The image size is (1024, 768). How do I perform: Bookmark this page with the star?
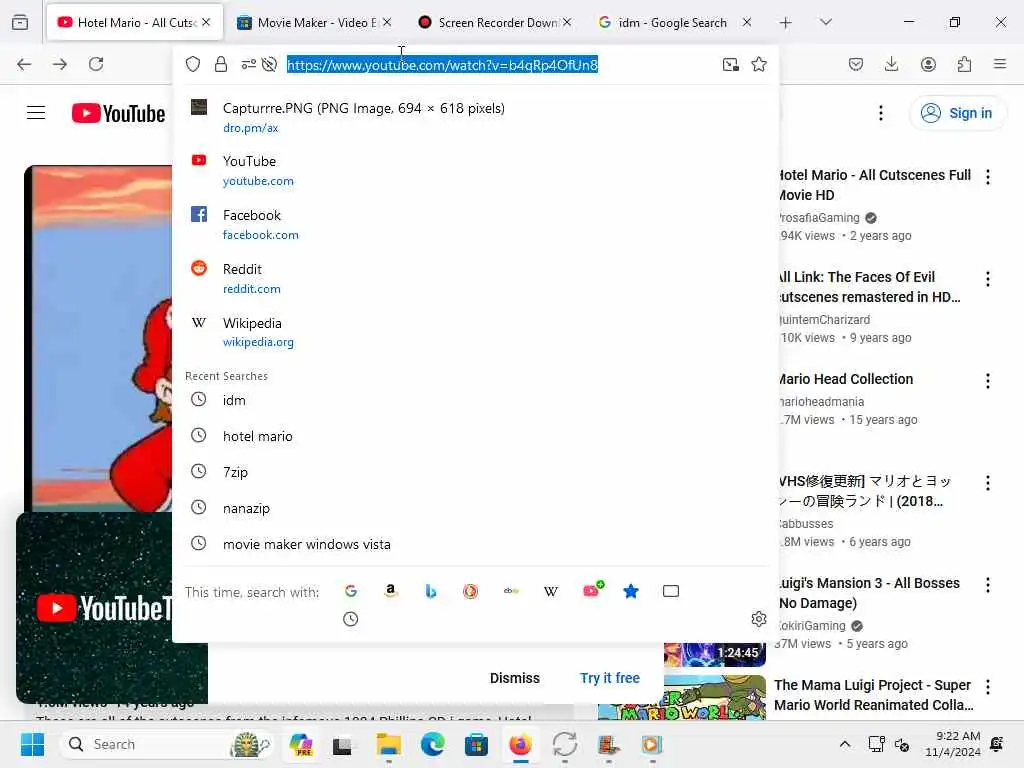759,64
